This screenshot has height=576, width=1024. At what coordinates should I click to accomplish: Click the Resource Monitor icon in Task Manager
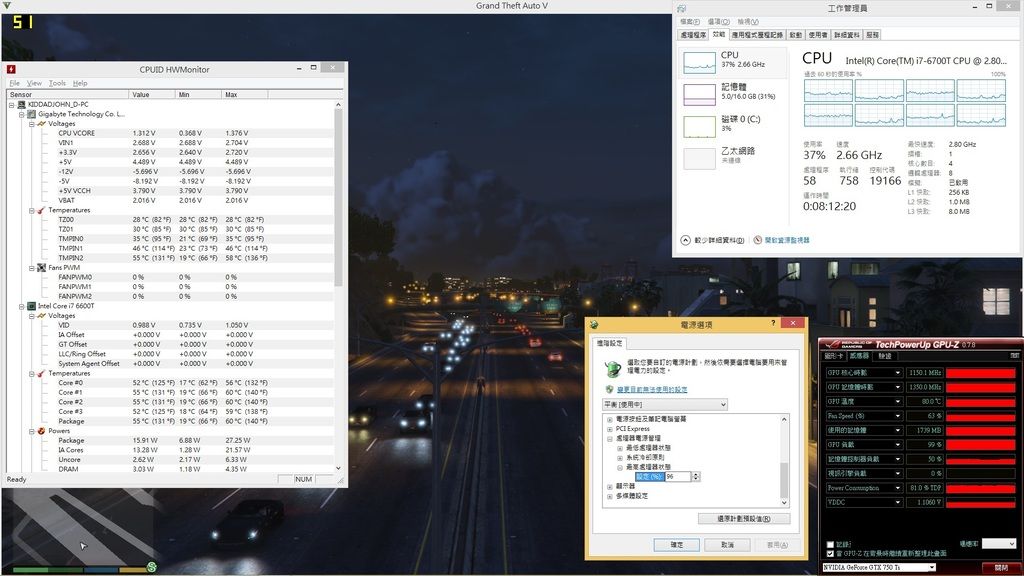(x=758, y=240)
